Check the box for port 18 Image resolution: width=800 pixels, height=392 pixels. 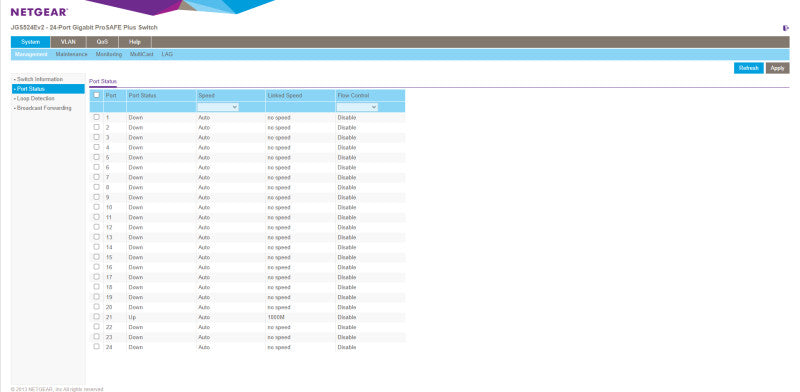pos(96,286)
